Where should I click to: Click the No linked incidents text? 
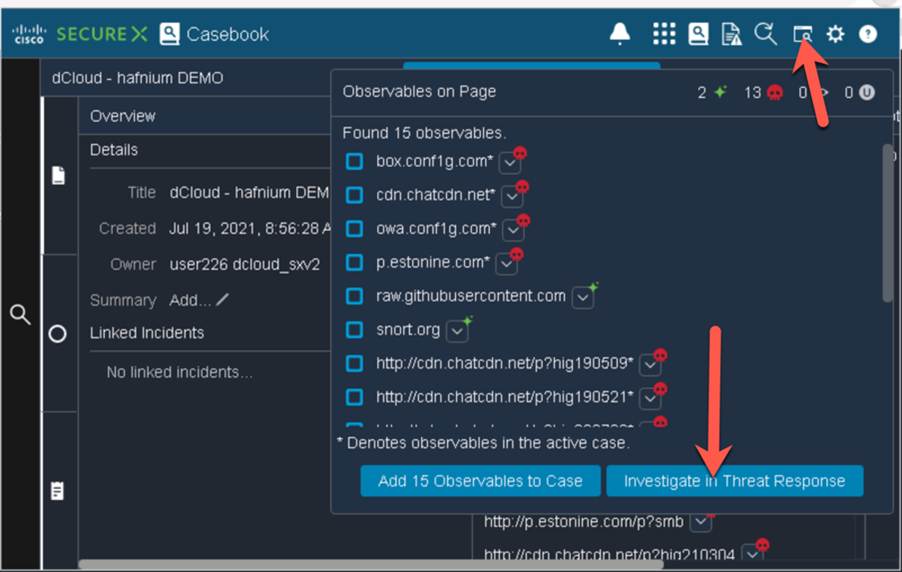coord(179,372)
